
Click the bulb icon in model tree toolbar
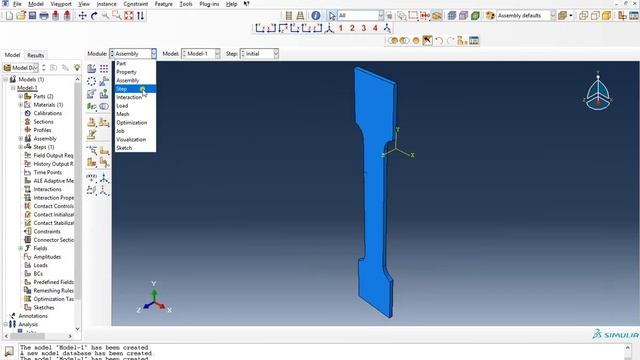[77, 67]
